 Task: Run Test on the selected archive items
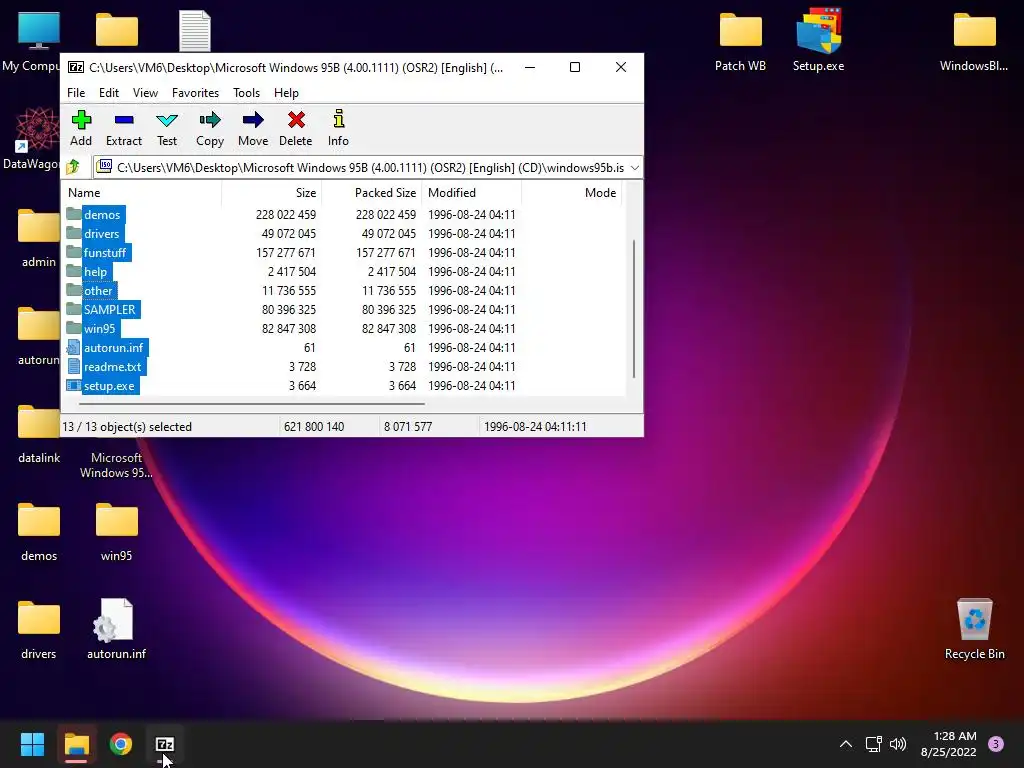(167, 129)
